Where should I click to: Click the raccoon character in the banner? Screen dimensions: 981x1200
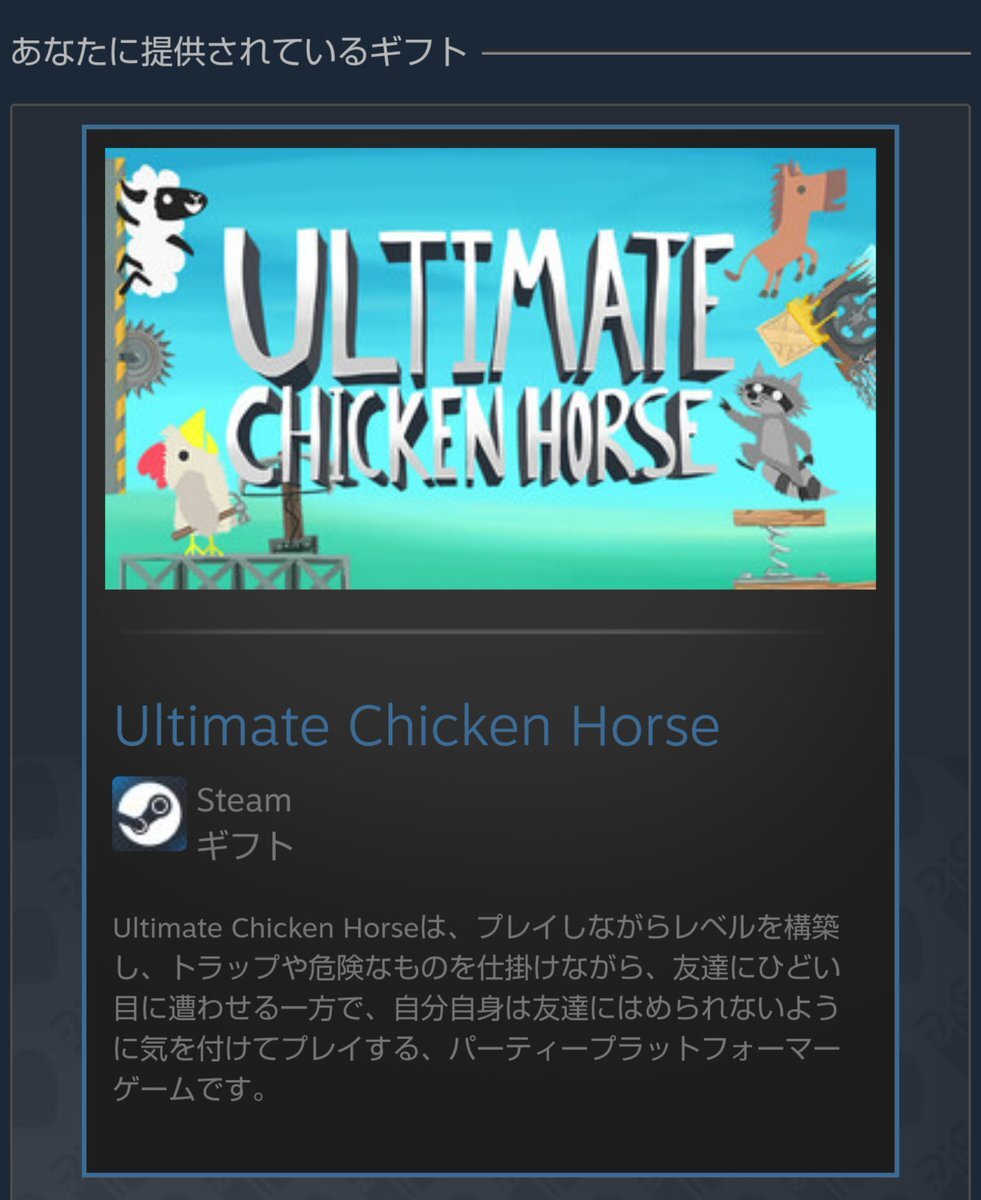click(776, 430)
